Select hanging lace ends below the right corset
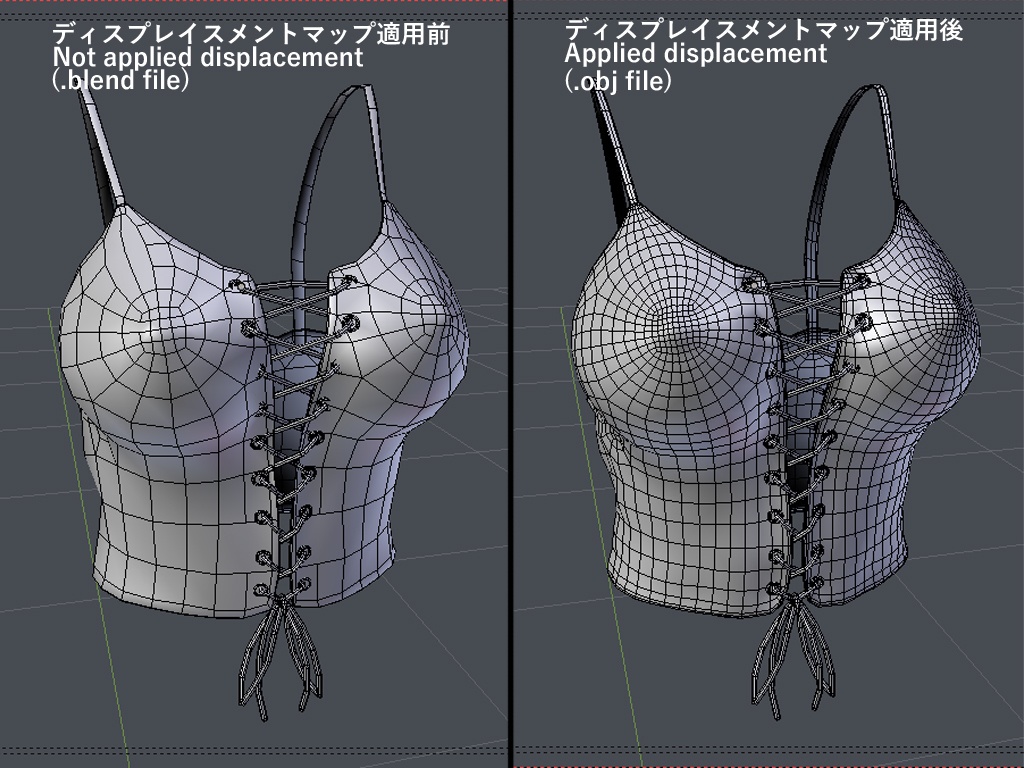Screen dimensions: 1024x768 pyautogui.click(x=793, y=660)
